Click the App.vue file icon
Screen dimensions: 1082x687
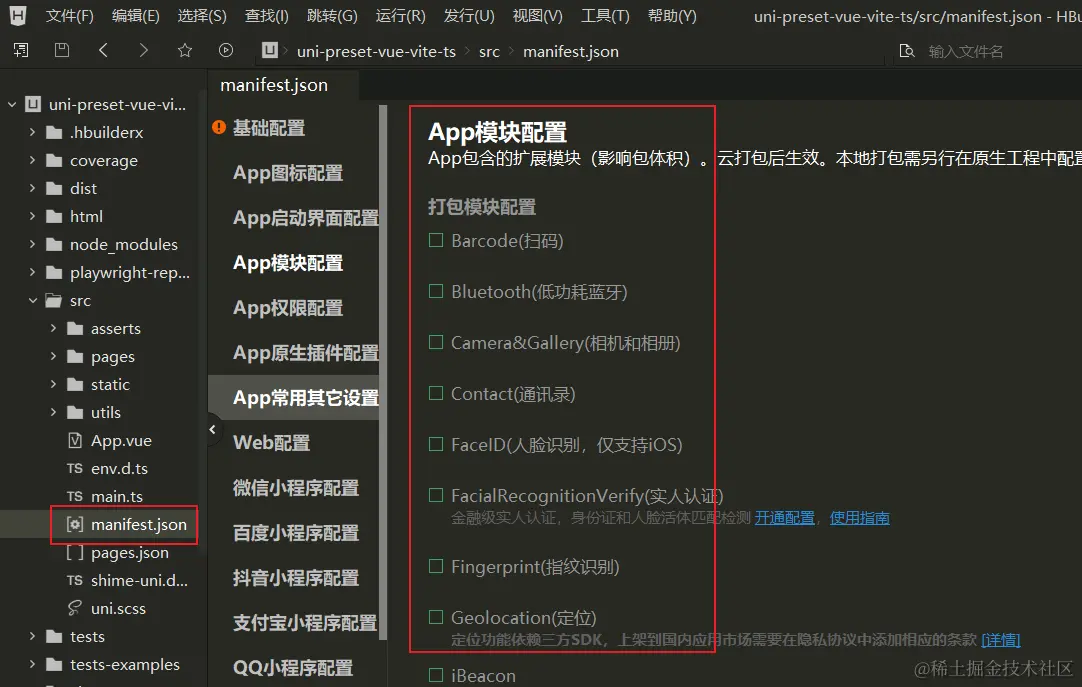pos(75,440)
